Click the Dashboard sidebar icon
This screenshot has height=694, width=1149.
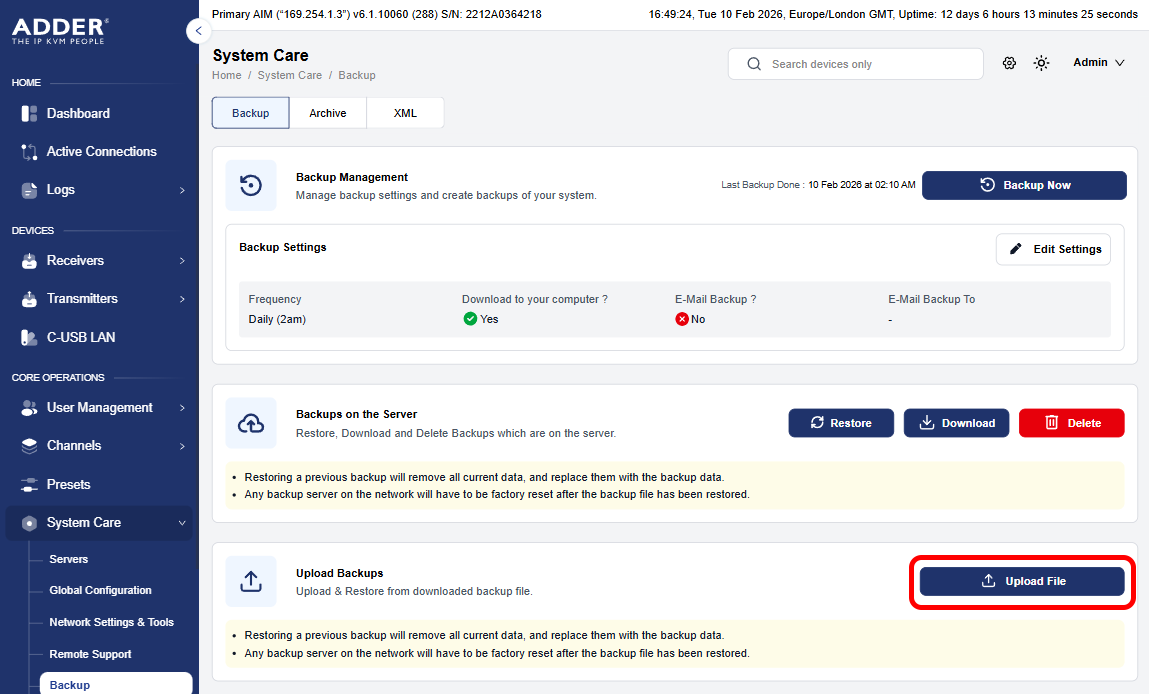pyautogui.click(x=29, y=114)
